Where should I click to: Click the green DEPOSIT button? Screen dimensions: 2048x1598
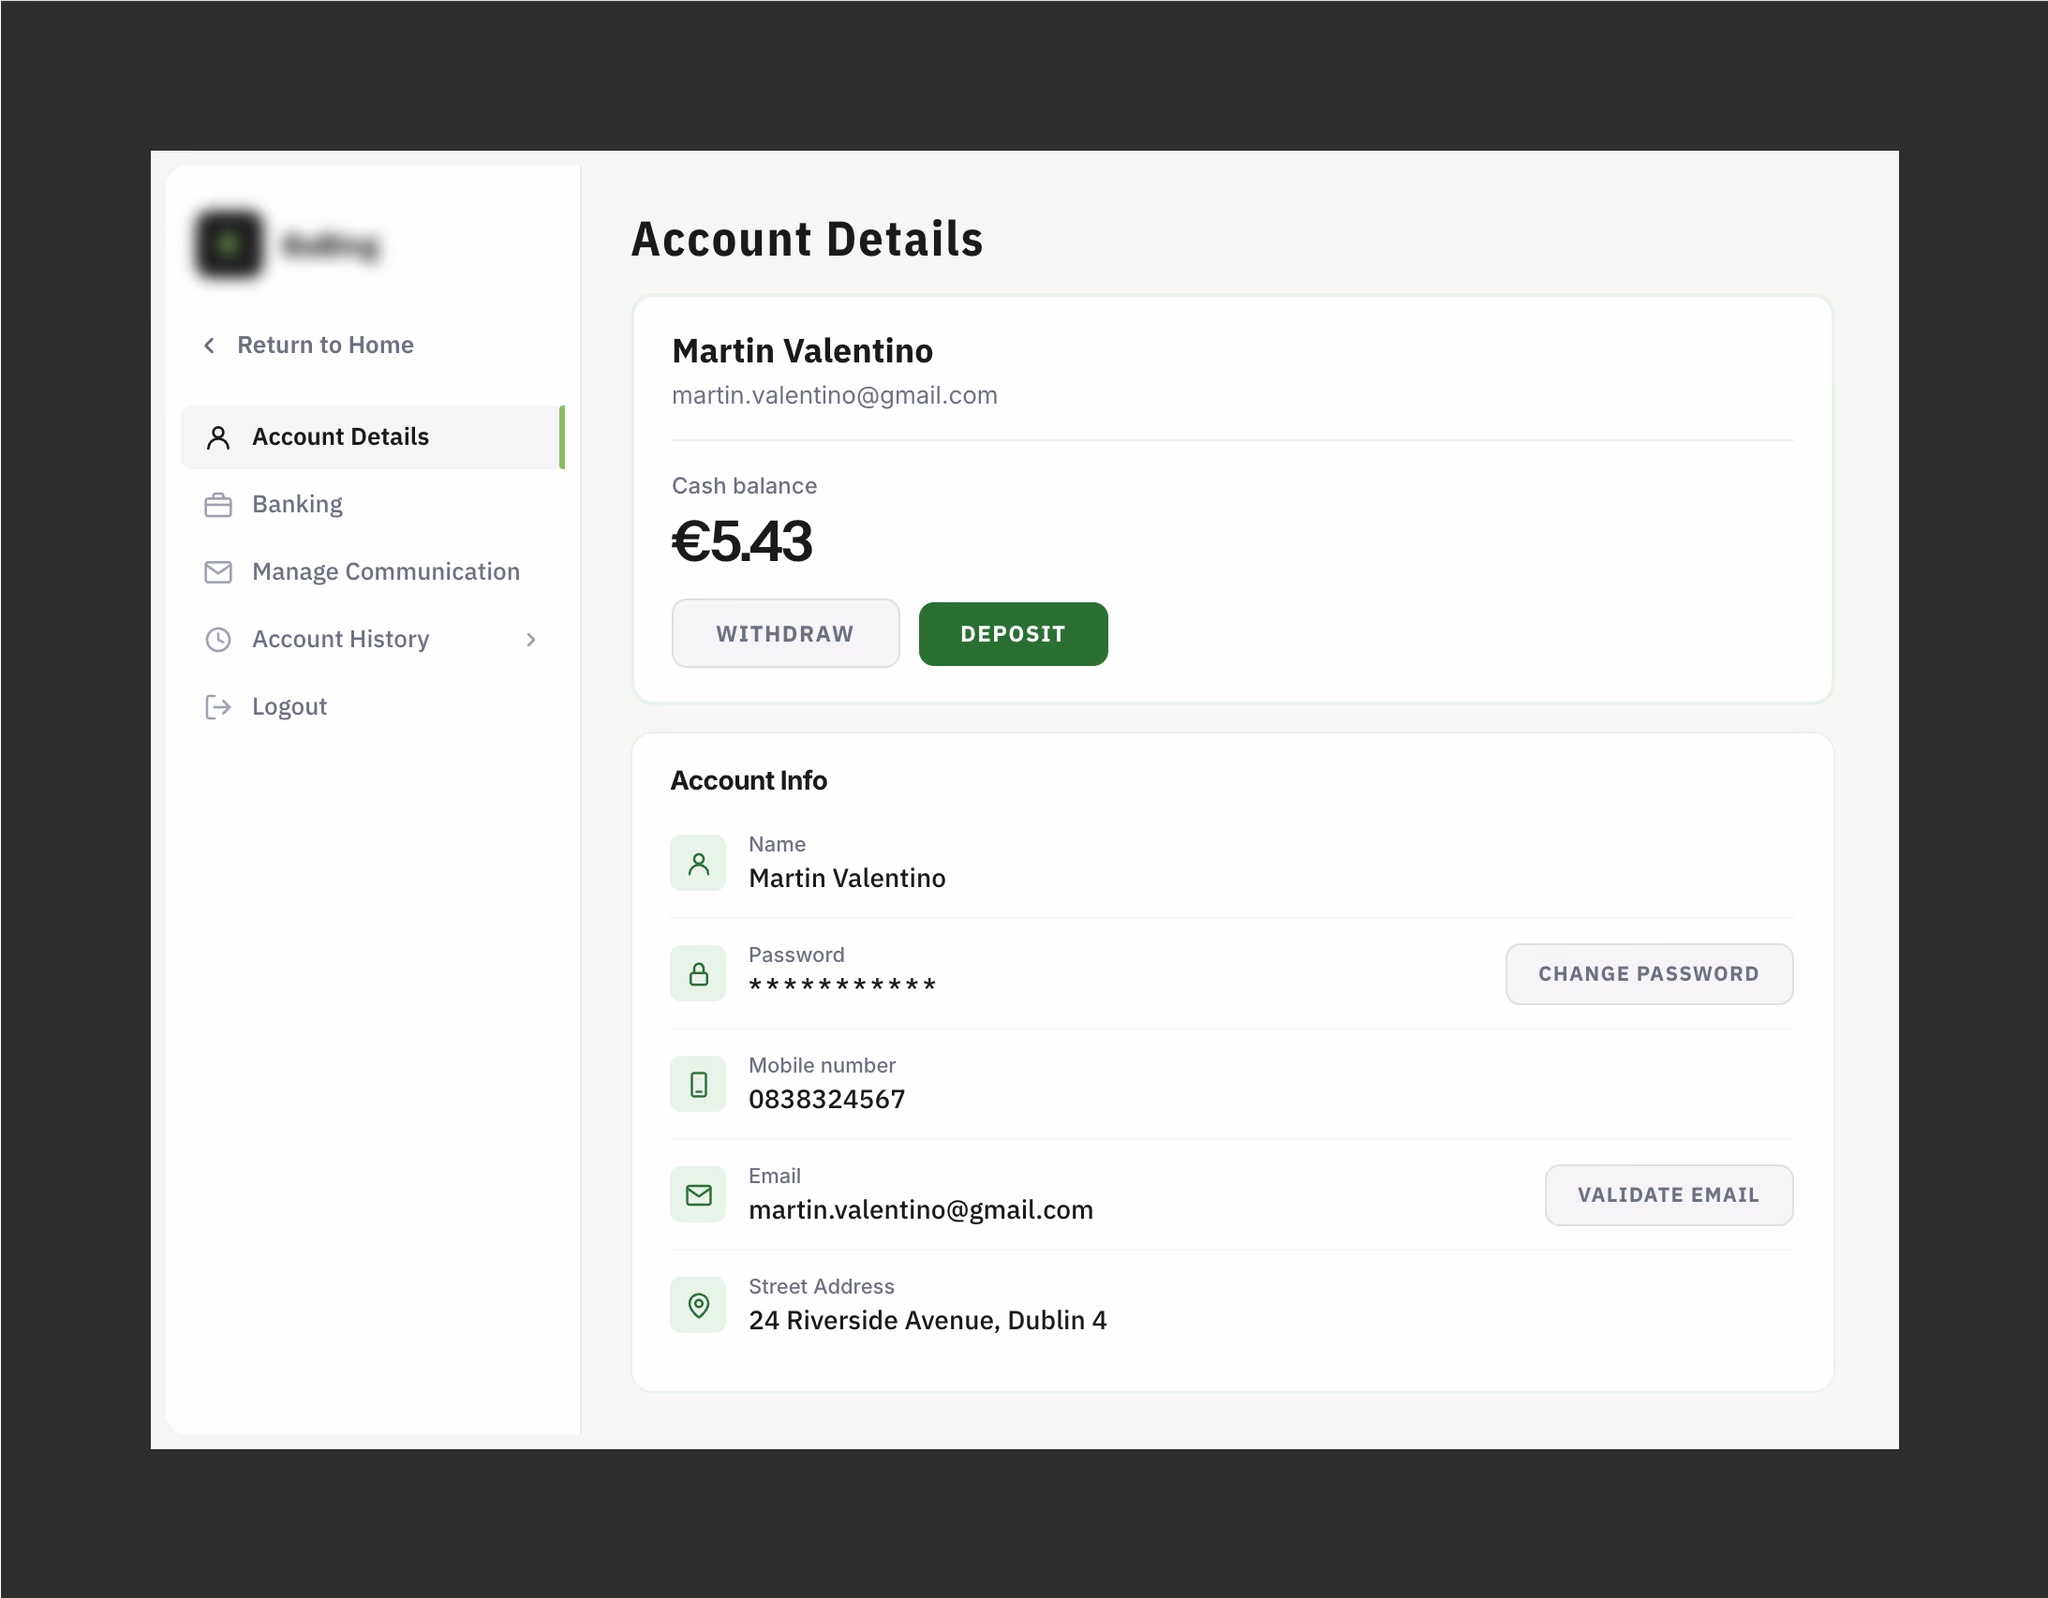point(1013,633)
